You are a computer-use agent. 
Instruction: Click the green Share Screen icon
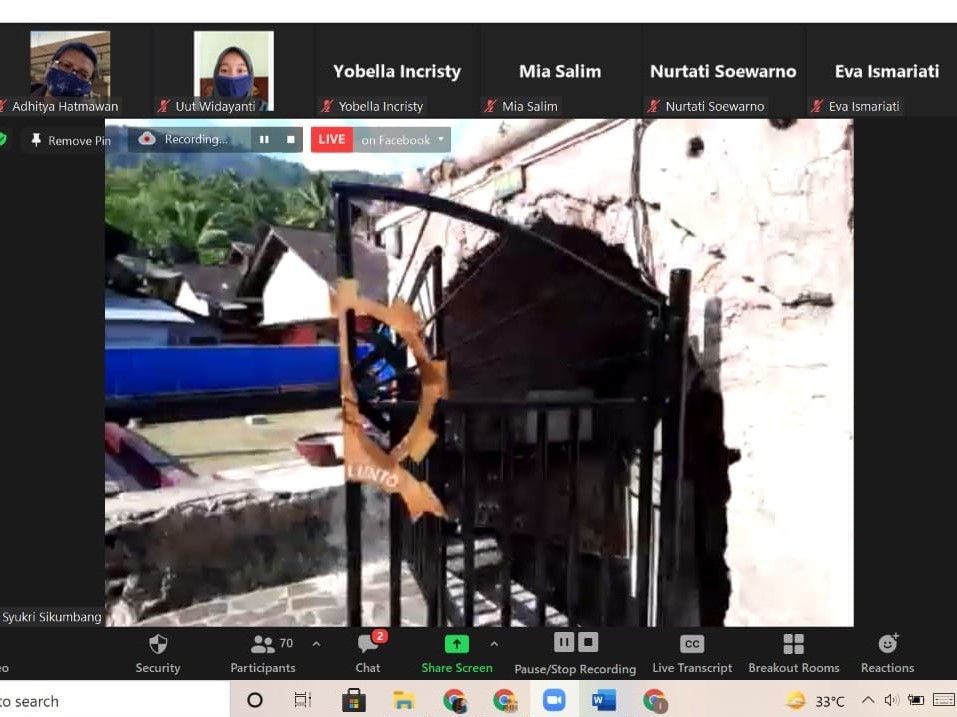point(456,644)
